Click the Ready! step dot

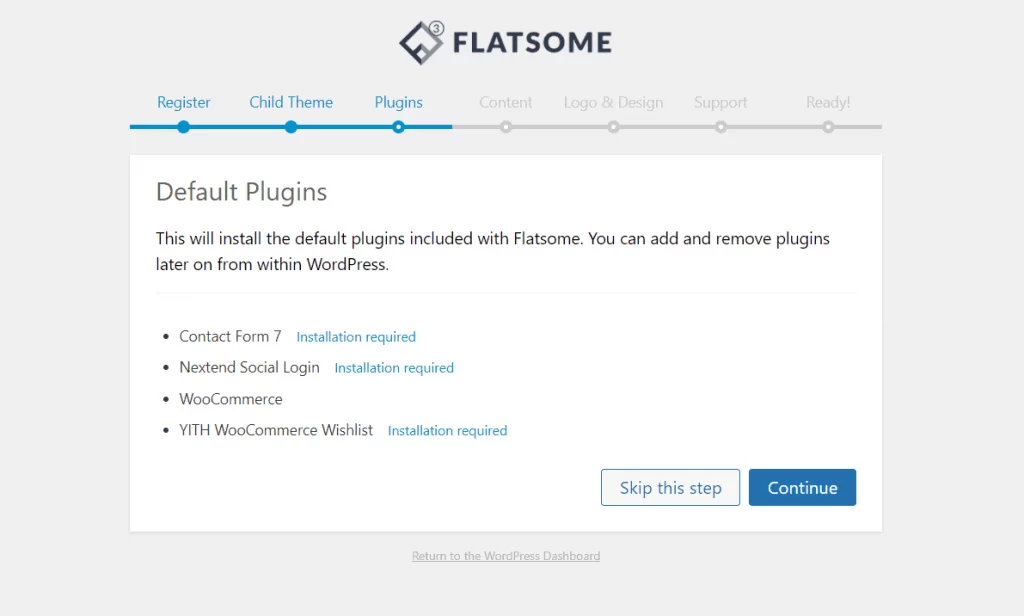(828, 127)
